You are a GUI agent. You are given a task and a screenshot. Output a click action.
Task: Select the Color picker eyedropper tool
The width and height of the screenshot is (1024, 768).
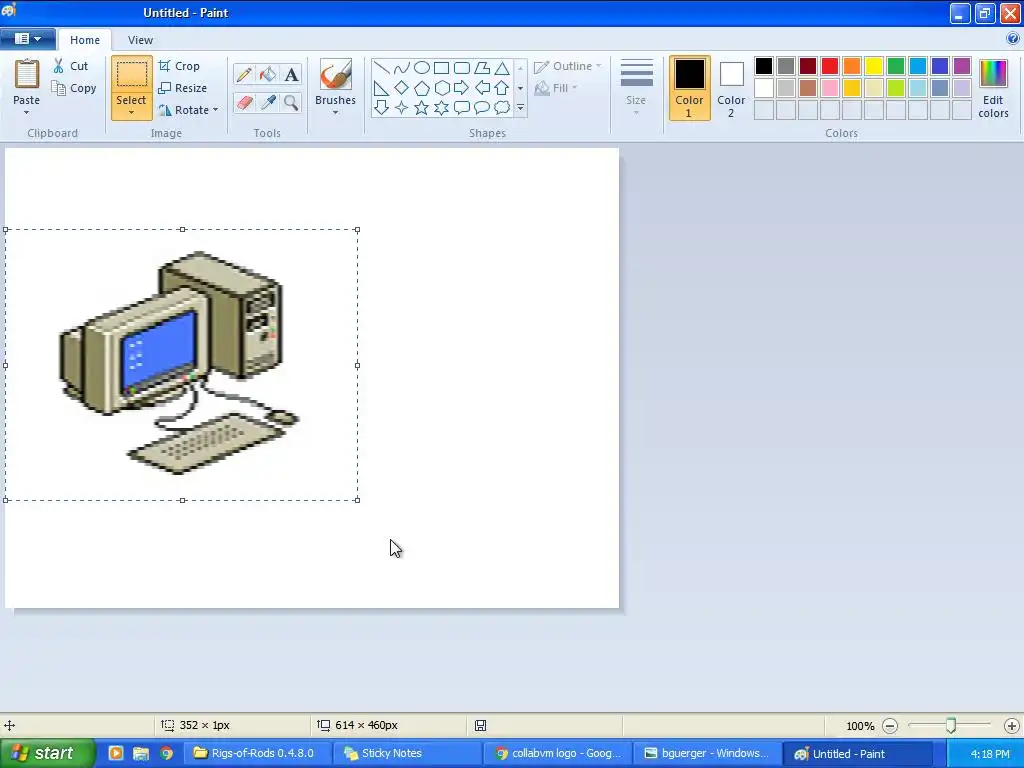[x=268, y=103]
